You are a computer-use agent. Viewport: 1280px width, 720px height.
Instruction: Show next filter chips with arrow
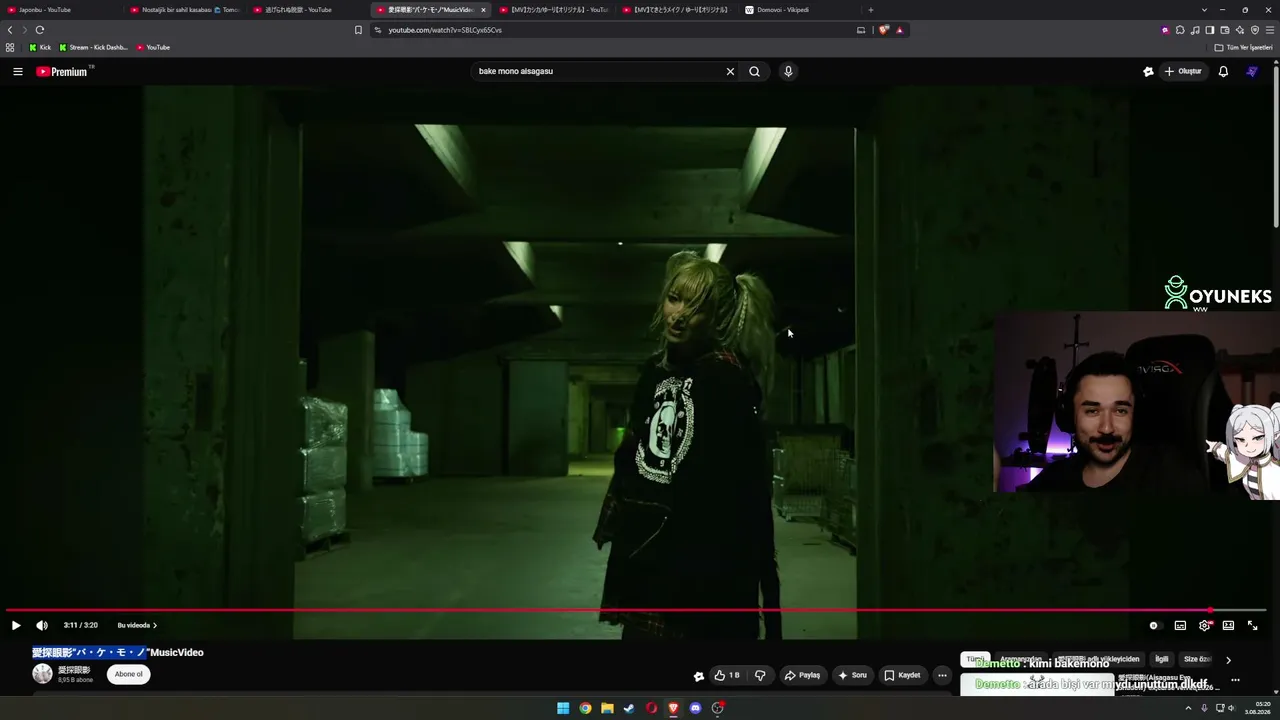click(x=1228, y=659)
